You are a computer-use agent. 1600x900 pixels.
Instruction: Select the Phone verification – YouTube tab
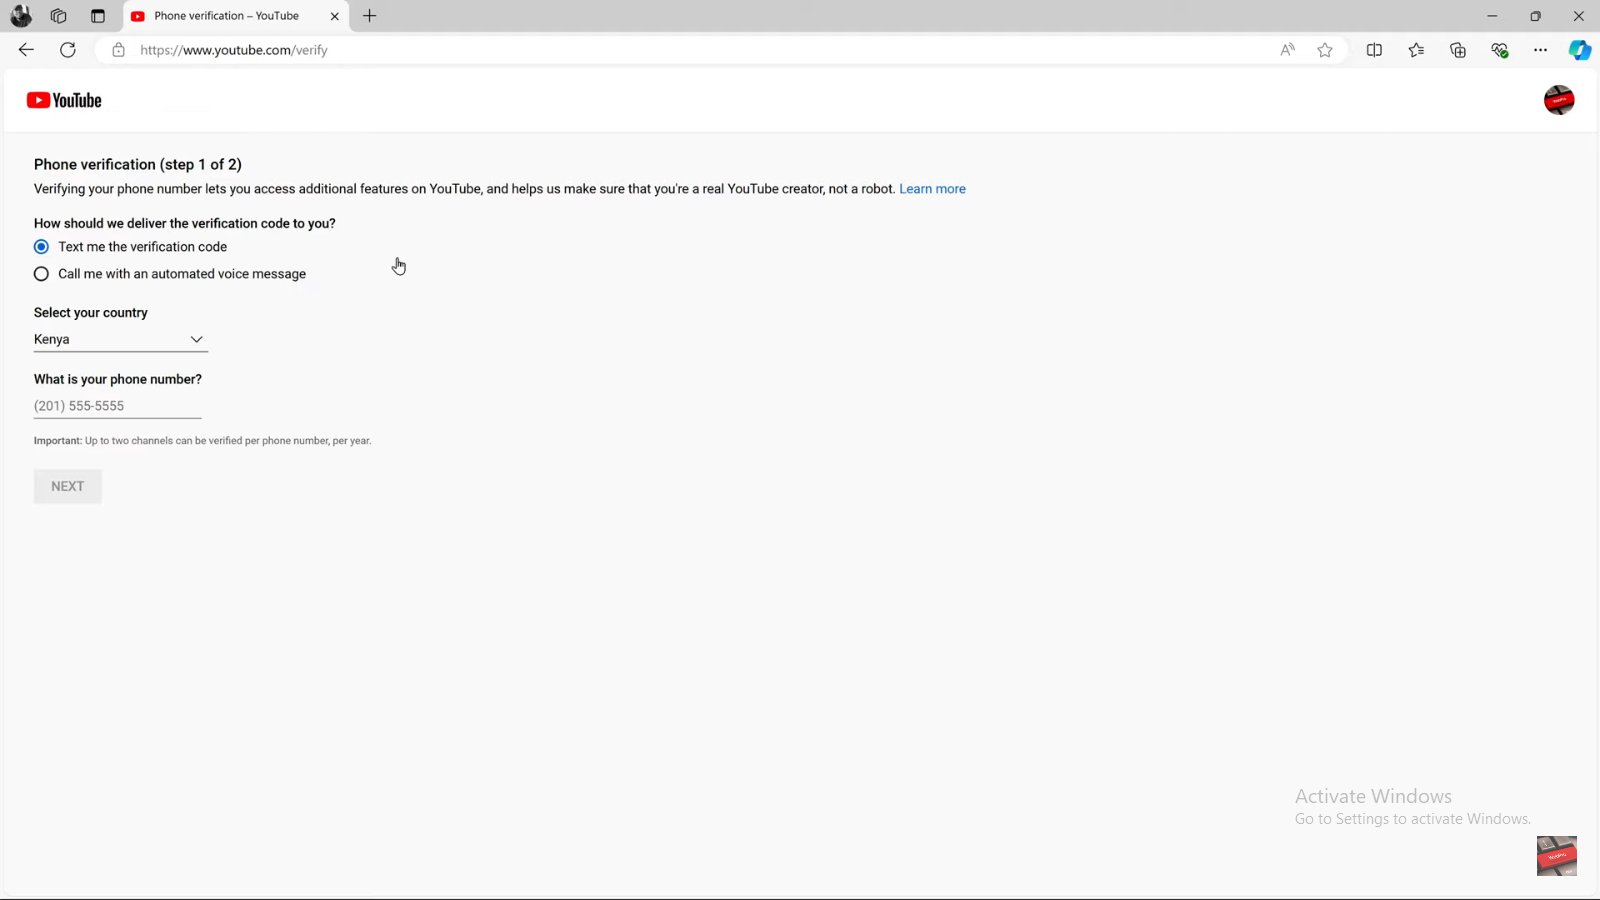(236, 16)
